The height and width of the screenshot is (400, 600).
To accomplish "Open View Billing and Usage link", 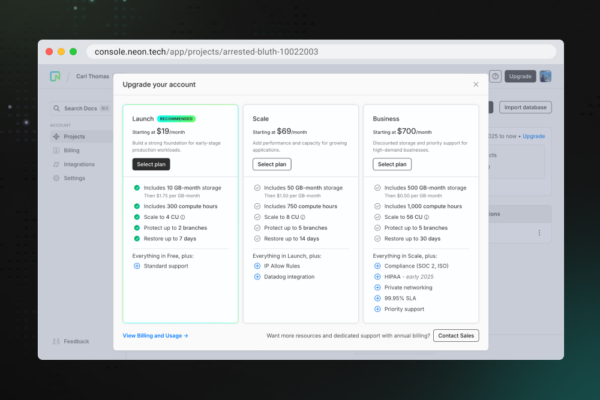I will [x=155, y=336].
